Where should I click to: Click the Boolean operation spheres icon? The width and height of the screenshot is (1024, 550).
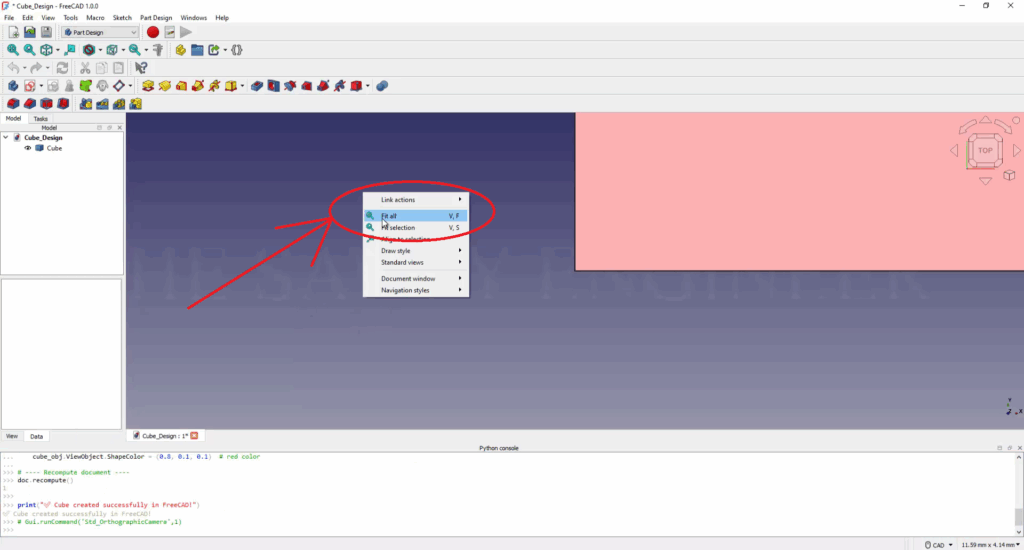382,86
